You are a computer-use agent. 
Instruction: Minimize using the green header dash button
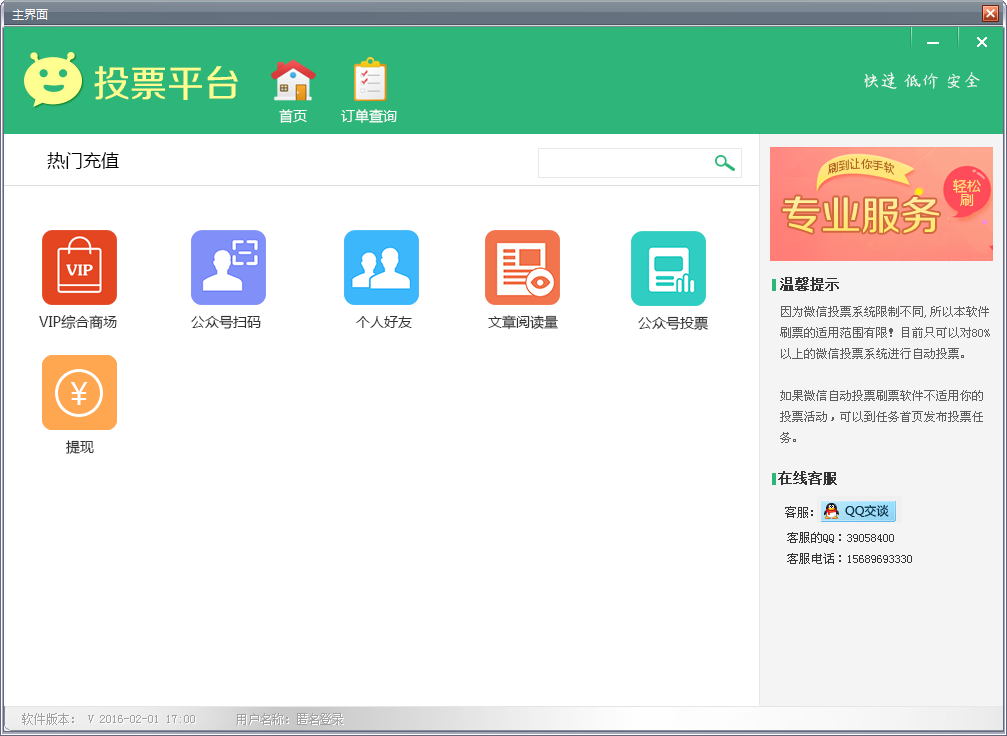click(x=933, y=42)
